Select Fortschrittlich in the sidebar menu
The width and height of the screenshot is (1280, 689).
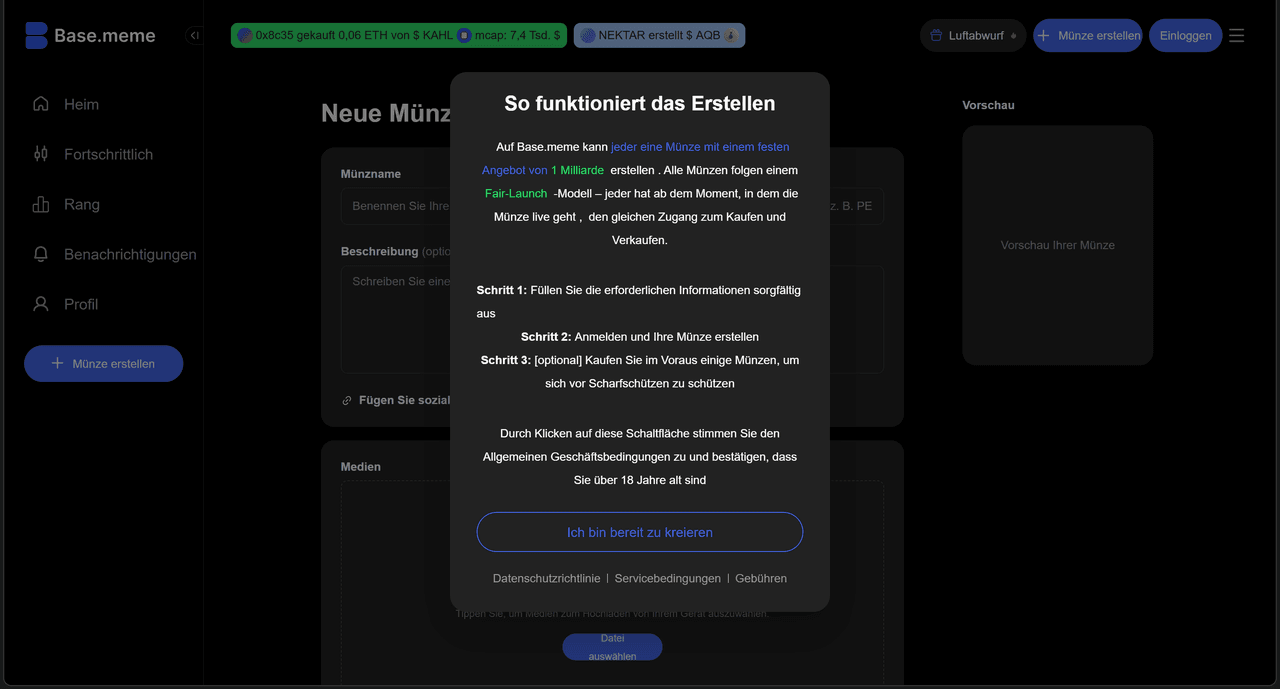click(108, 154)
